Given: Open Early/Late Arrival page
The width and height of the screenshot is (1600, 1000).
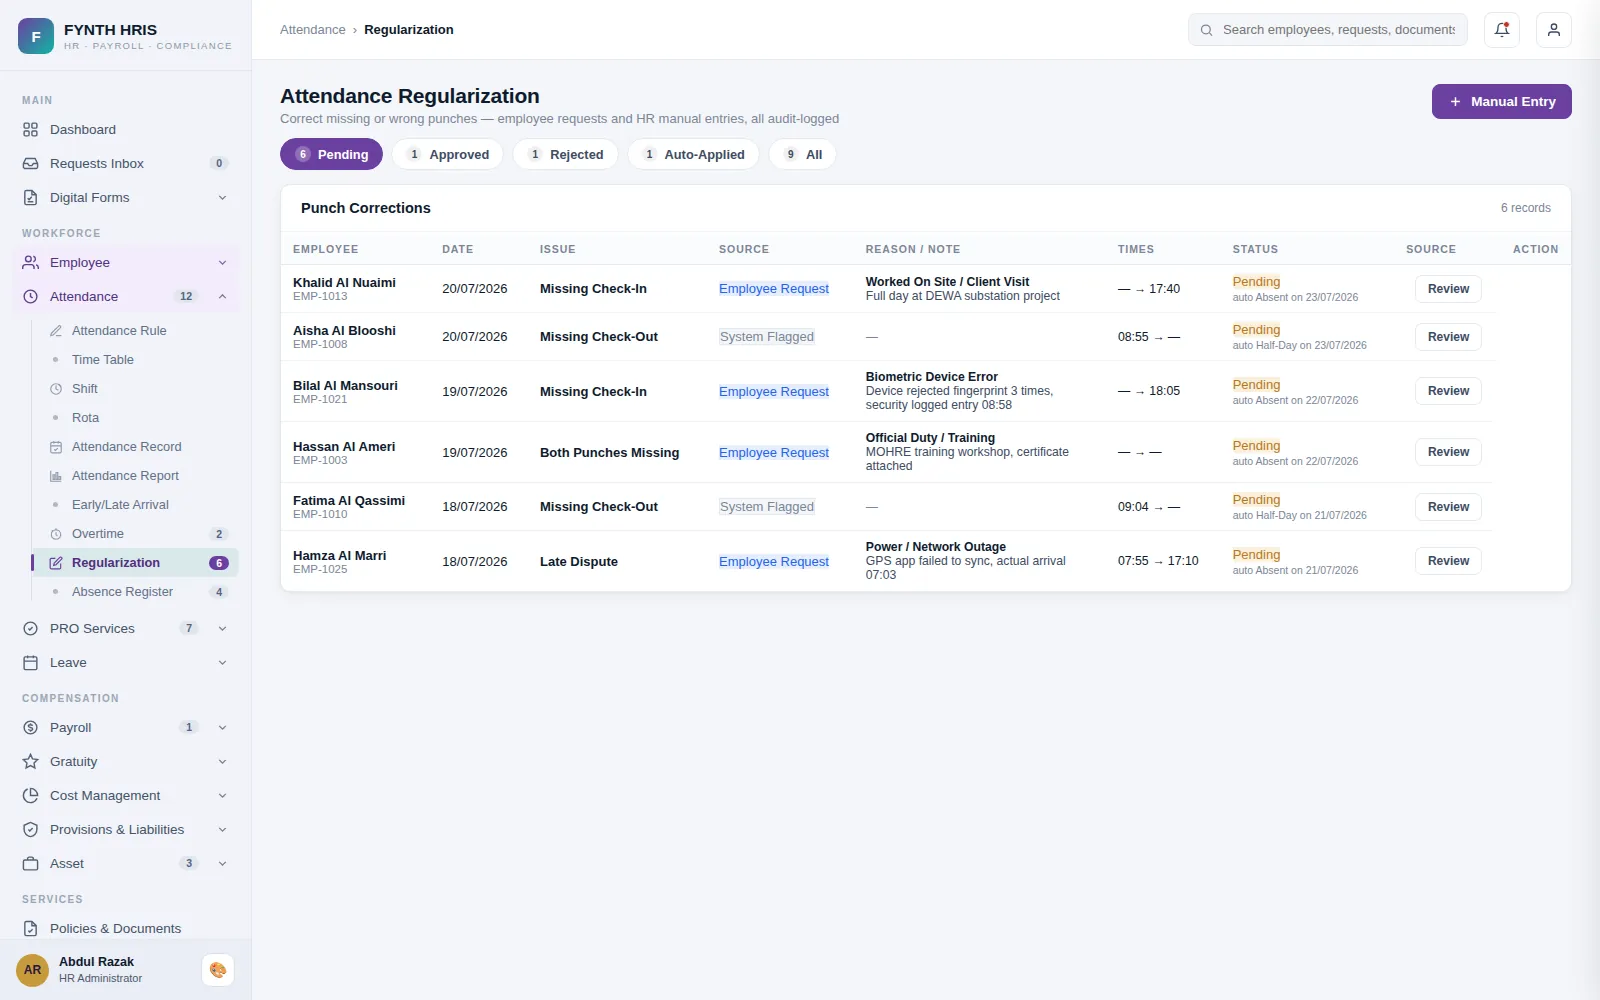Looking at the screenshot, I should pos(135,505).
